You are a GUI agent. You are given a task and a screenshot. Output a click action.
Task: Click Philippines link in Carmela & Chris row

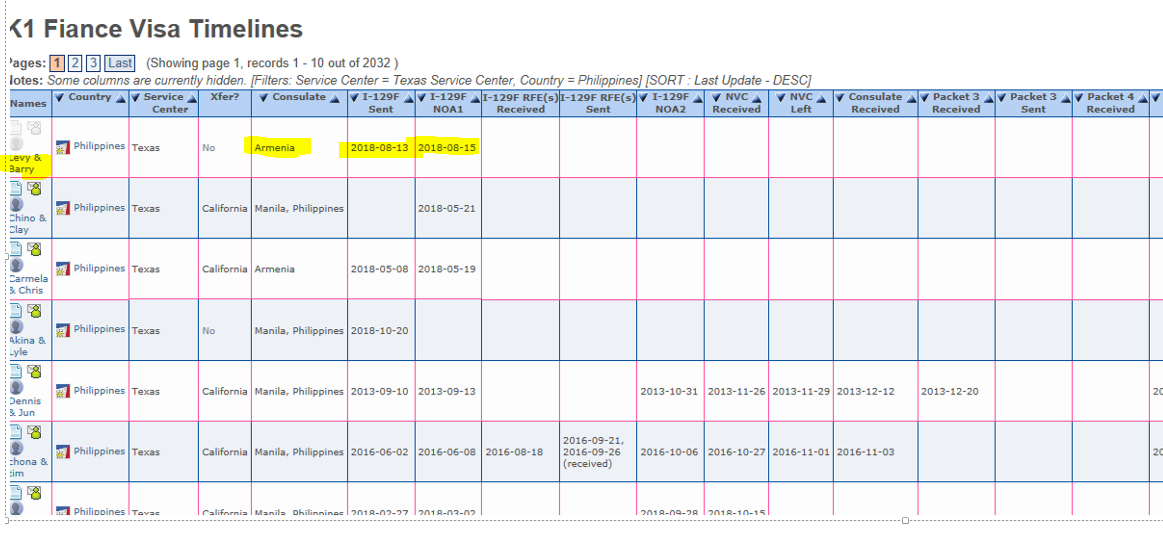point(99,268)
